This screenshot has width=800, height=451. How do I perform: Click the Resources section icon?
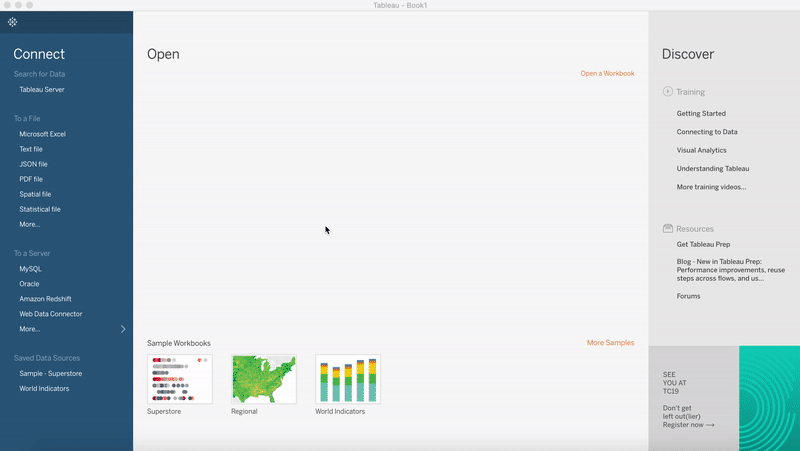click(x=667, y=229)
